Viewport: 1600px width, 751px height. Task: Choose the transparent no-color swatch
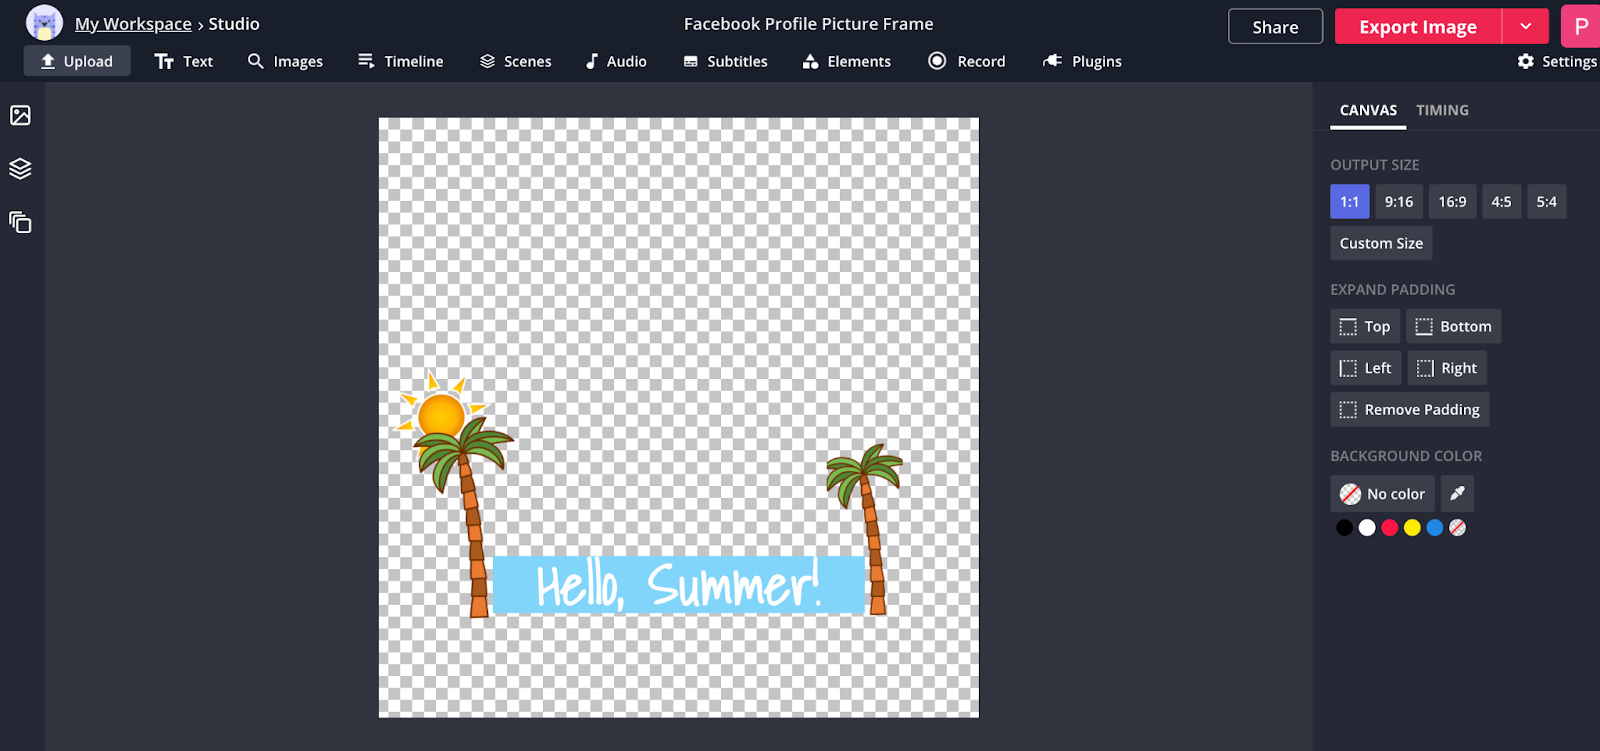coord(1458,528)
